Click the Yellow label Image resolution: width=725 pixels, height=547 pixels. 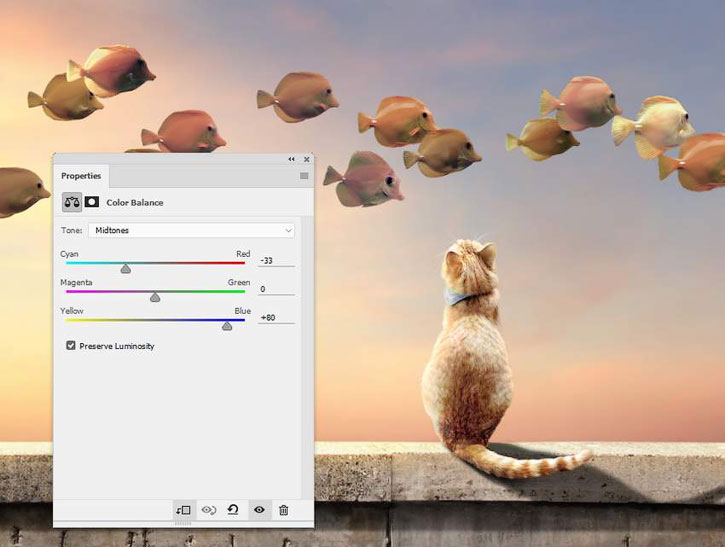(x=72, y=311)
